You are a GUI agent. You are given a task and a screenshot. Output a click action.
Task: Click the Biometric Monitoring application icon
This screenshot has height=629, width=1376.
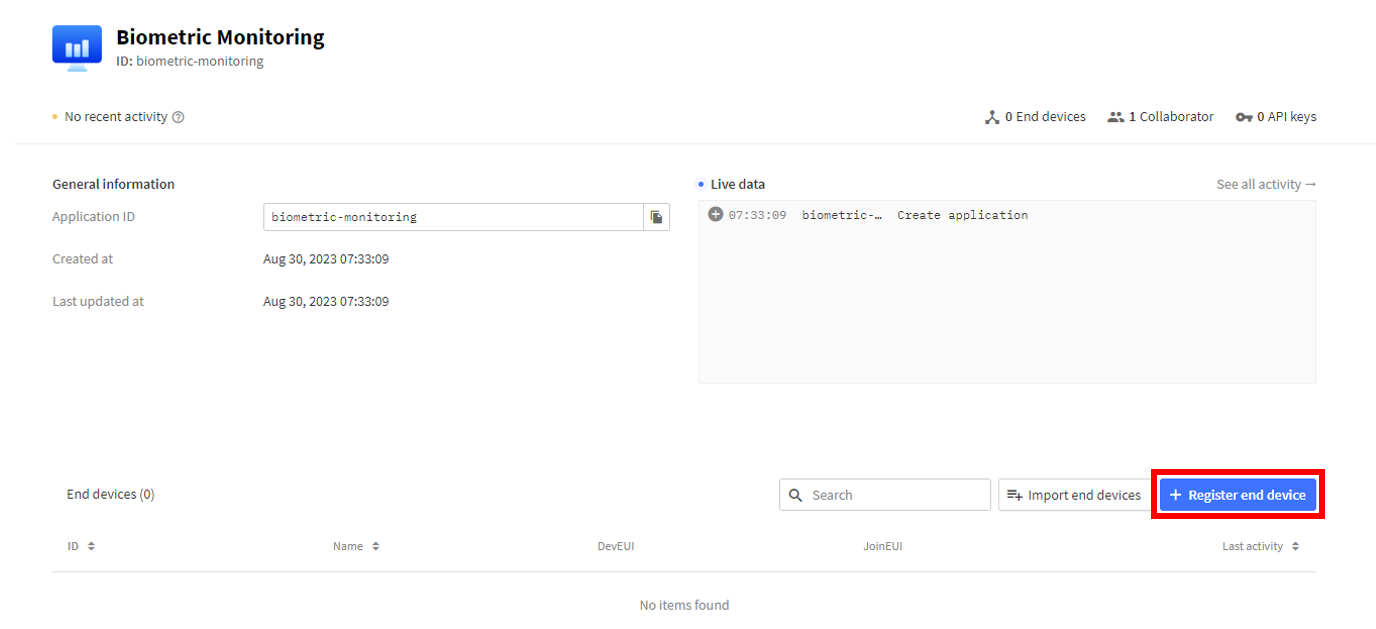click(x=77, y=48)
